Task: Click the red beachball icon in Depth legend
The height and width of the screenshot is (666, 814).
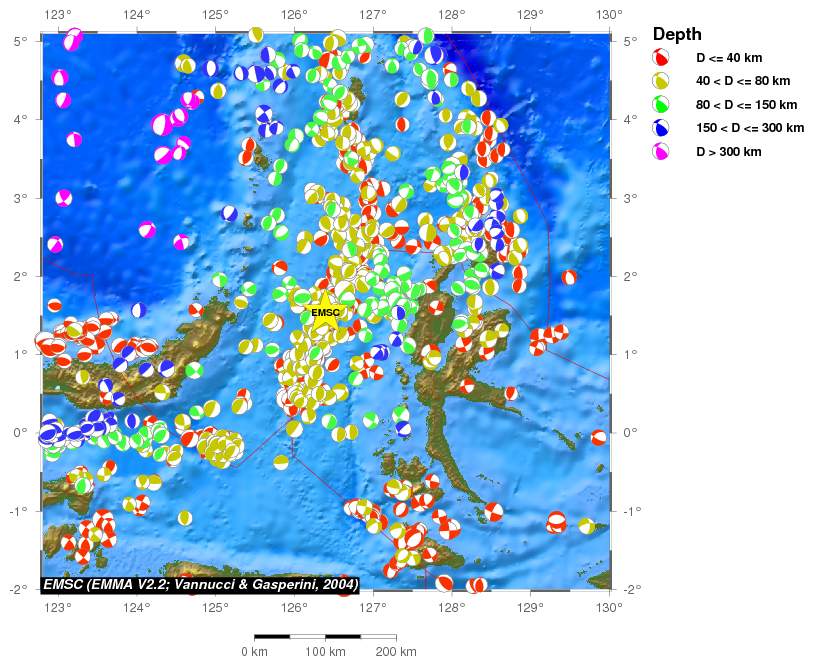Action: [660, 57]
